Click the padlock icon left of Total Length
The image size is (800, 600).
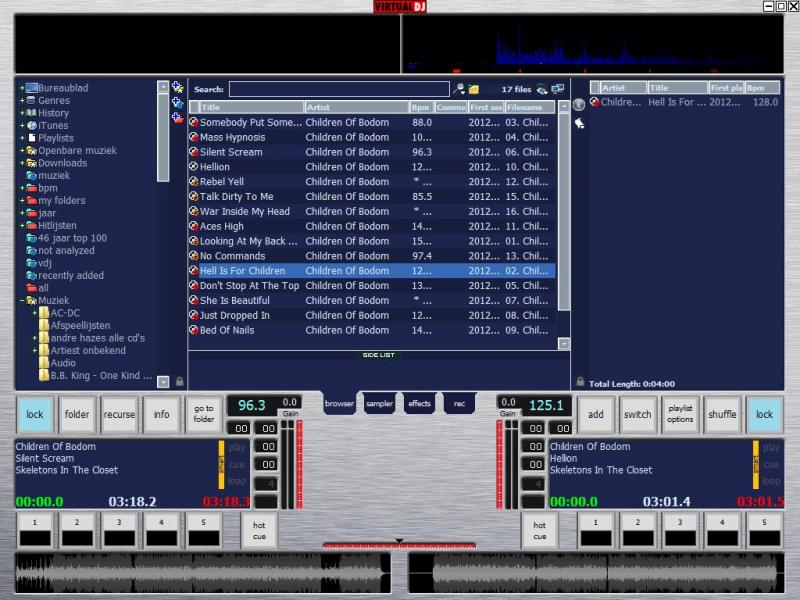(x=580, y=381)
